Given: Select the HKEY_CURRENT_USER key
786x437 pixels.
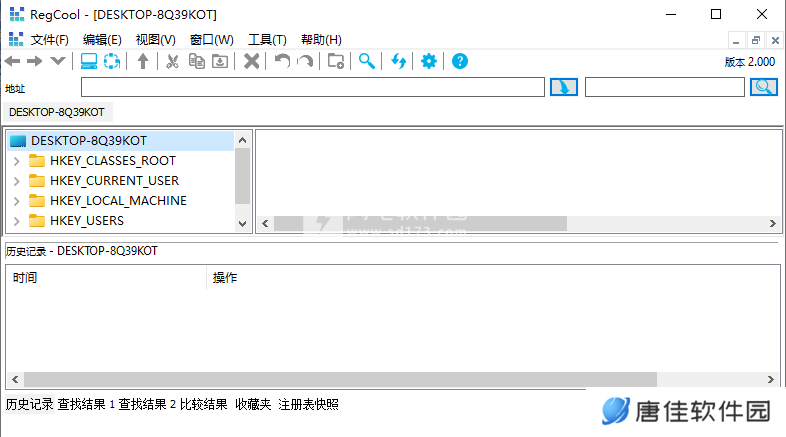Looking at the screenshot, I should point(114,181).
